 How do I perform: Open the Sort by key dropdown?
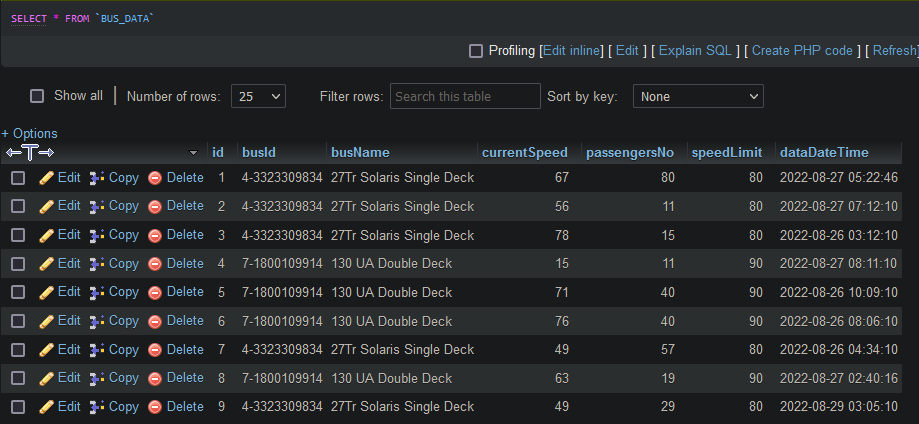[x=698, y=96]
